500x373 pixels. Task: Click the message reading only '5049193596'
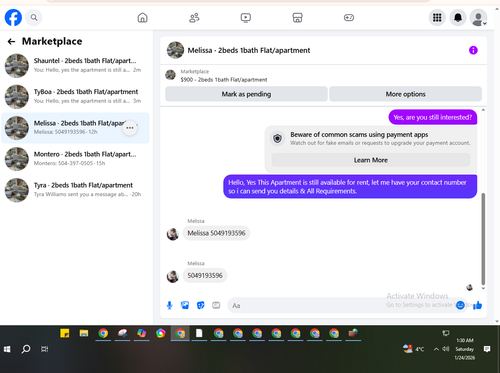[x=205, y=275]
